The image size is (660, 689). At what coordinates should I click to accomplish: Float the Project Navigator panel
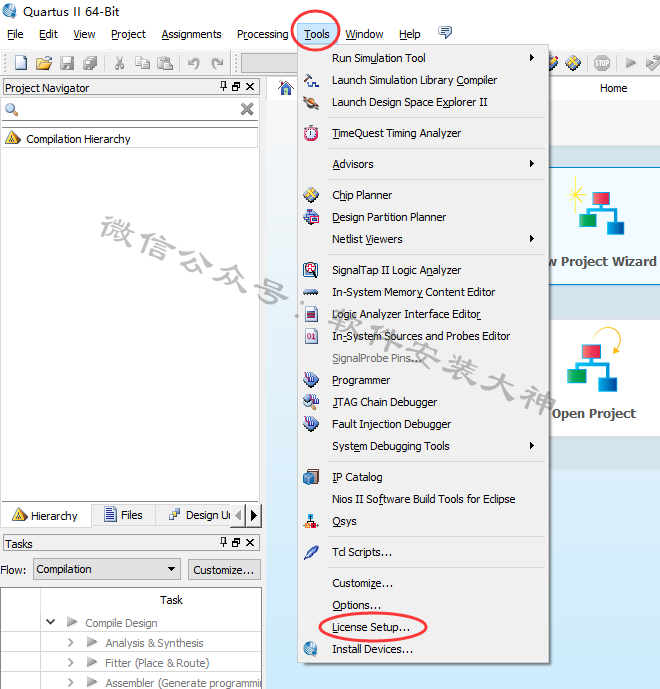coord(236,87)
